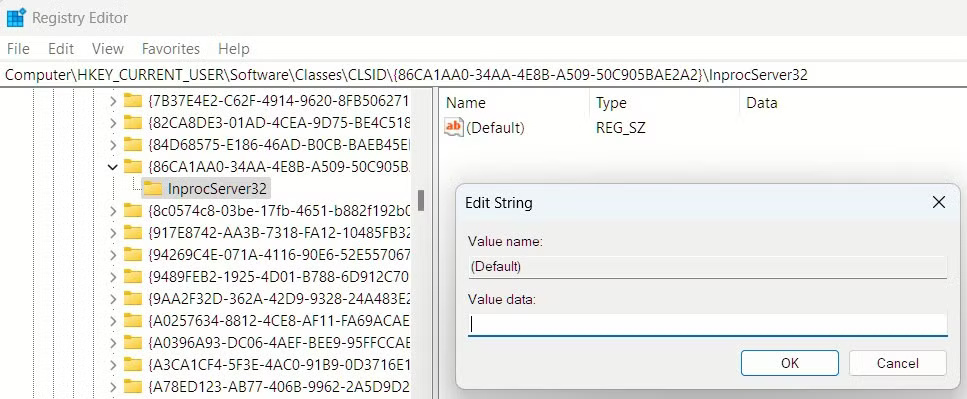967x399 pixels.
Task: Expand the {7B37E4E2-C62F key
Action: tap(113, 101)
